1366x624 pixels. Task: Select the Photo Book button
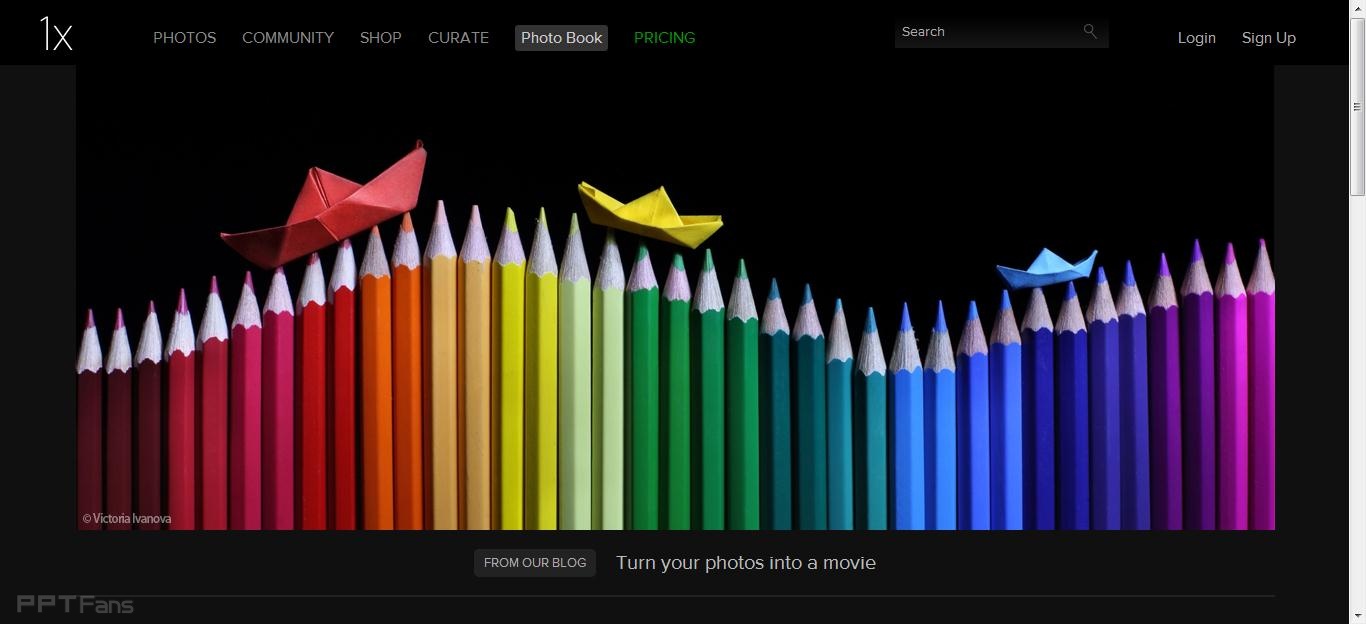561,38
